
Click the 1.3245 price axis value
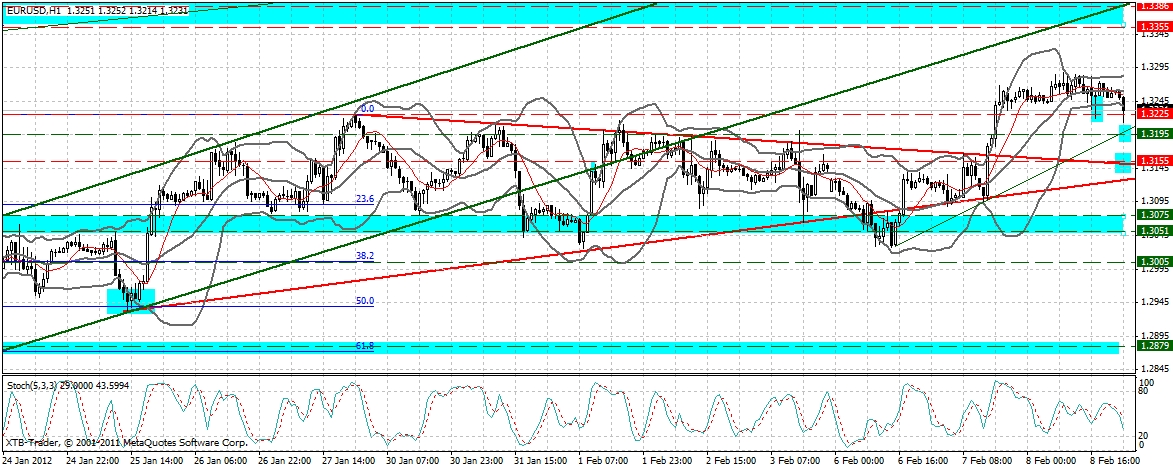coord(1154,101)
